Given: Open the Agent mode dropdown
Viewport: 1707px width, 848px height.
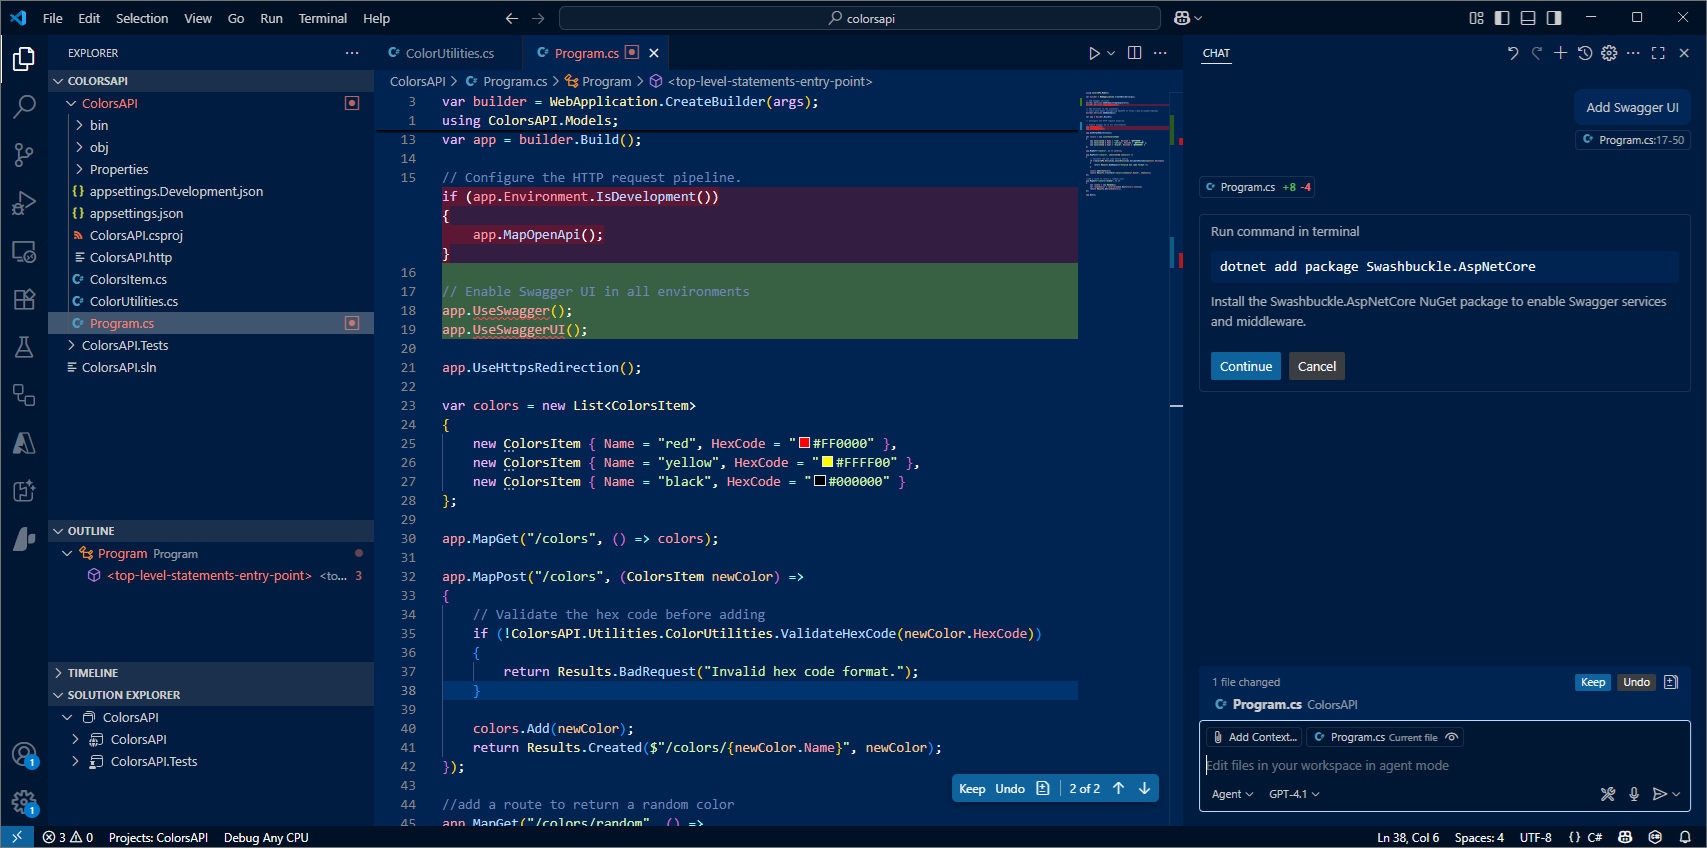Looking at the screenshot, I should pos(1232,794).
